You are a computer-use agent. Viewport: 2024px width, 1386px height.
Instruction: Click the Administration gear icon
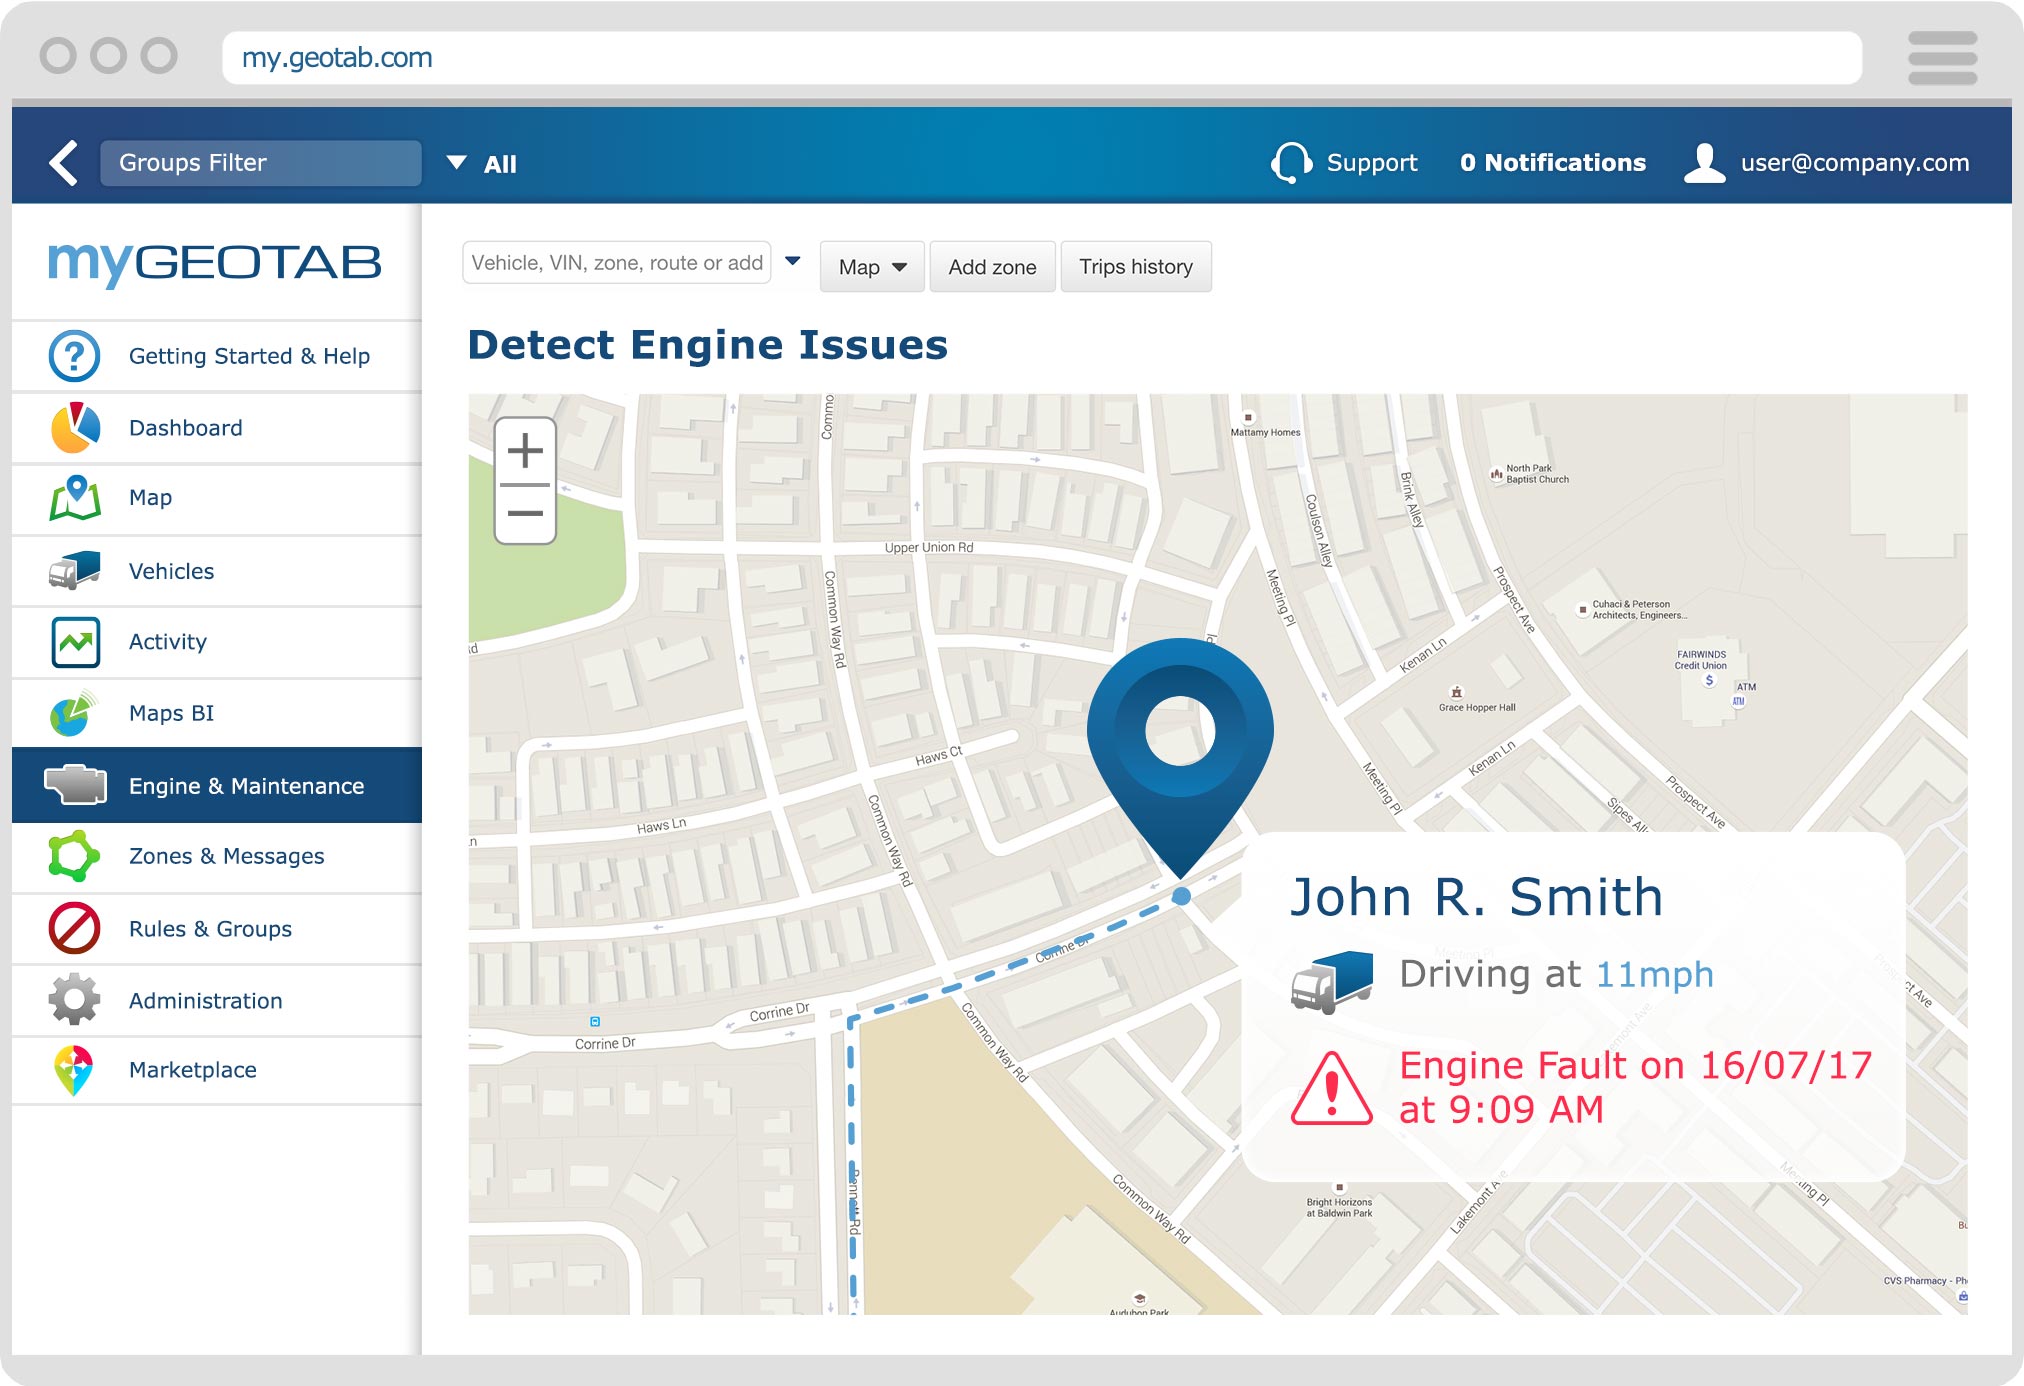[x=75, y=1000]
